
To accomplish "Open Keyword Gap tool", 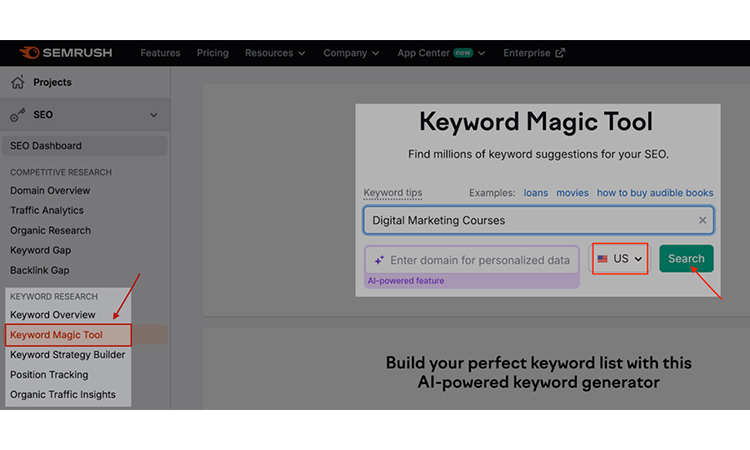I will coord(41,250).
